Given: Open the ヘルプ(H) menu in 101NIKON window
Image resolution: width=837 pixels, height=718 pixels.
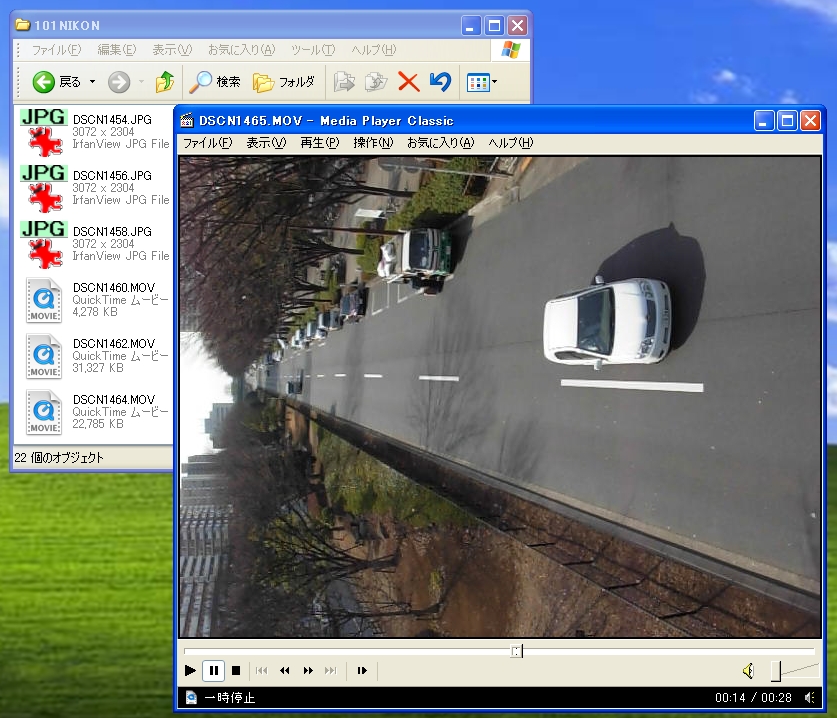Looking at the screenshot, I should 374,50.
